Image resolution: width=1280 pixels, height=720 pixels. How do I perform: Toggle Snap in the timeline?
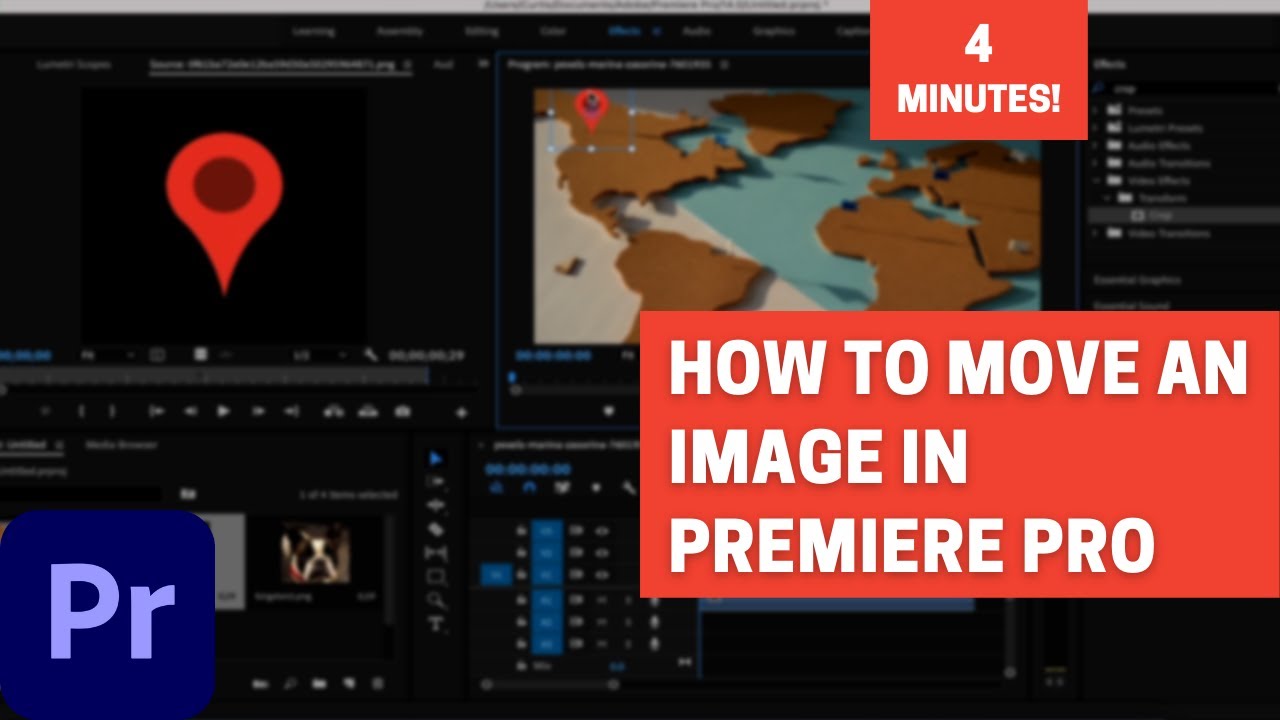tap(530, 487)
